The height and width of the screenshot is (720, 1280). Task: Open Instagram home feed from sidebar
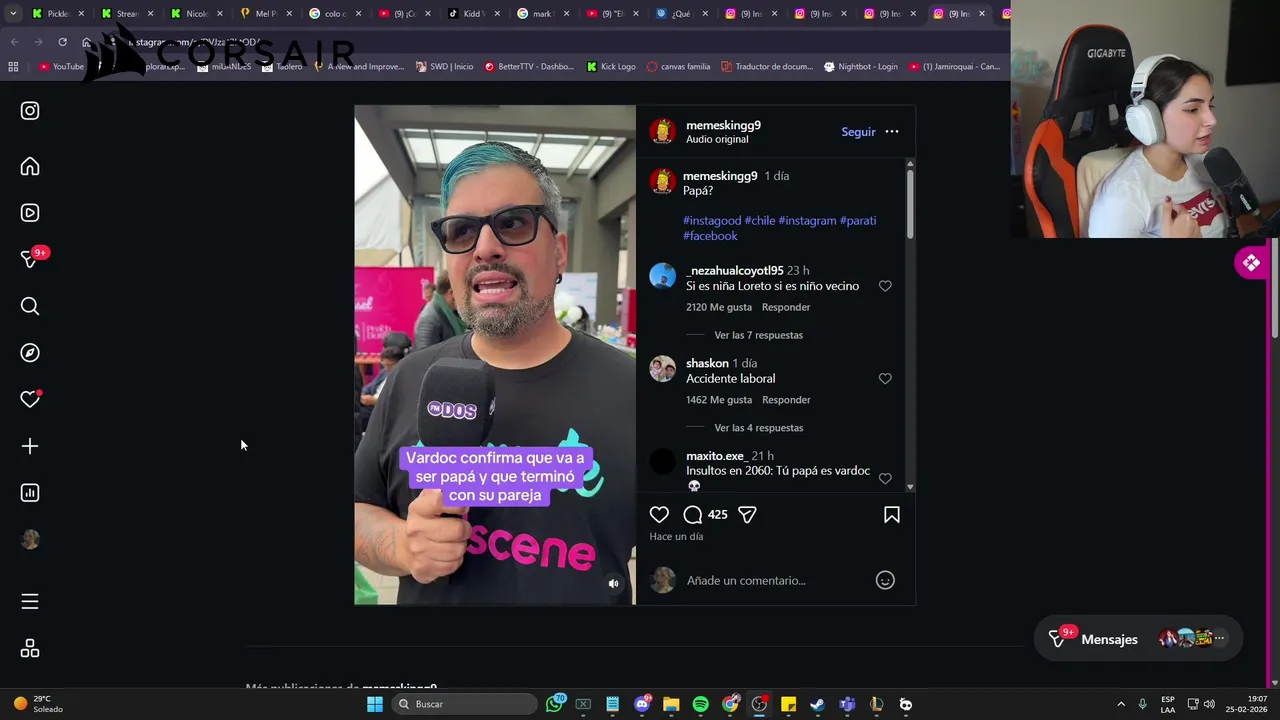30,167
